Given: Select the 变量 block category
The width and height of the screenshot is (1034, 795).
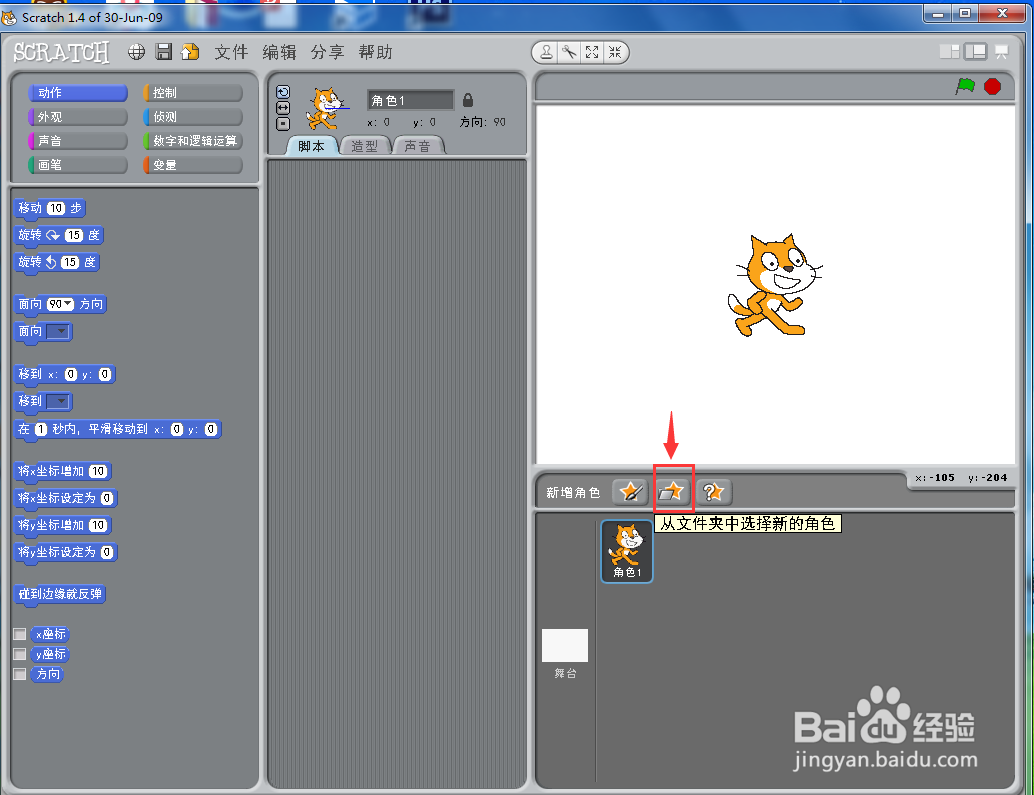Looking at the screenshot, I should (x=193, y=165).
